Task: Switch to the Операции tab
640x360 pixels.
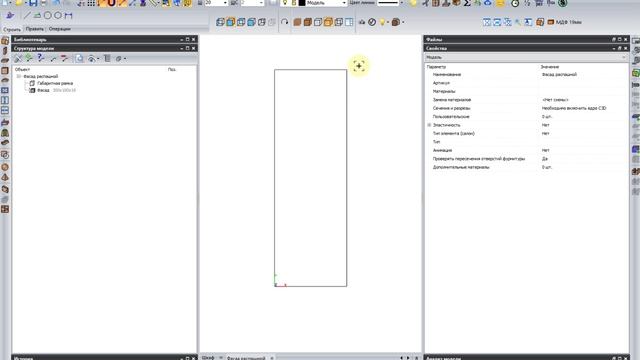Action: [x=60, y=29]
